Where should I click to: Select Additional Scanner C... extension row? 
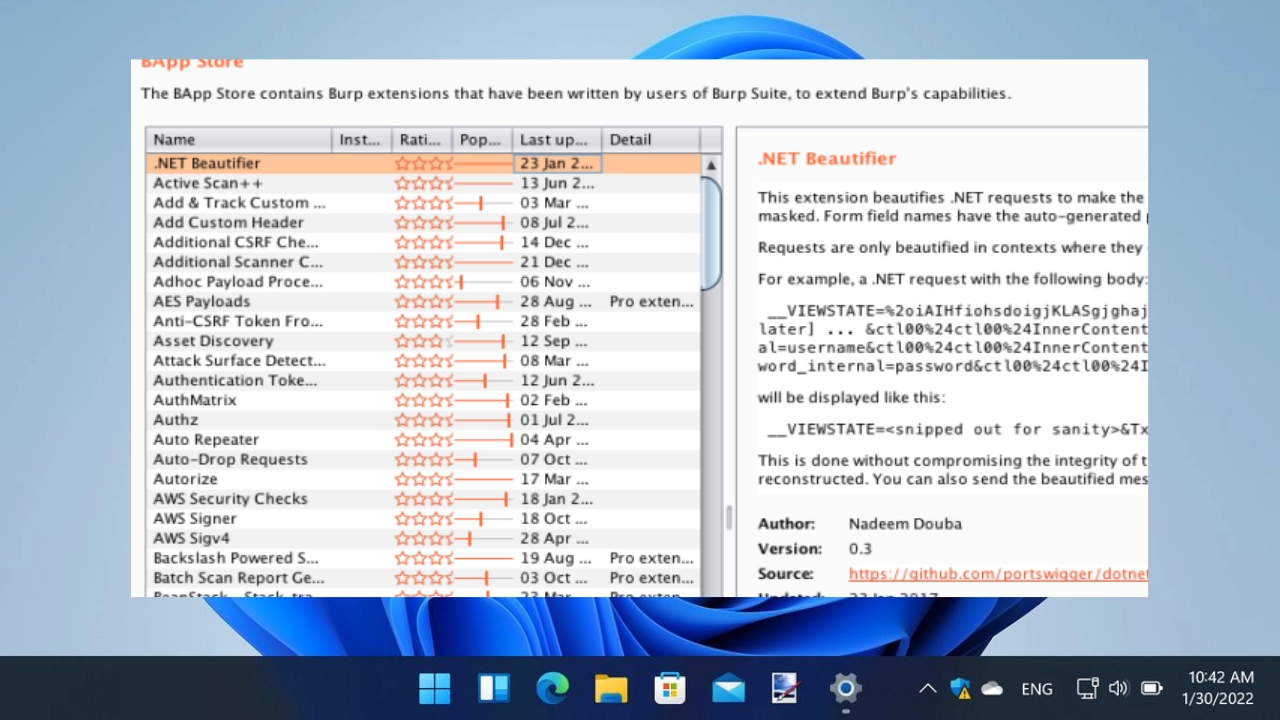click(x=423, y=262)
